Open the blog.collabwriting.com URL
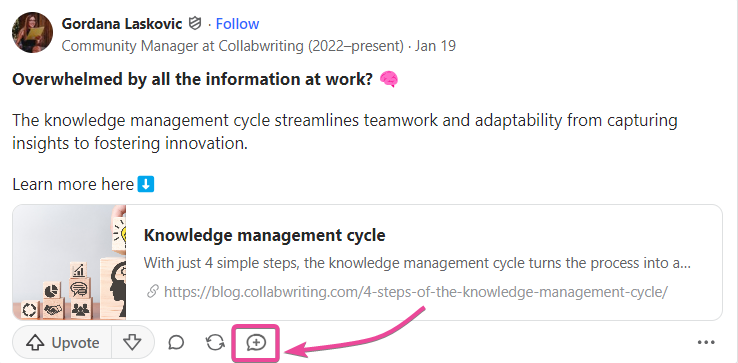The image size is (738, 363). (416, 292)
